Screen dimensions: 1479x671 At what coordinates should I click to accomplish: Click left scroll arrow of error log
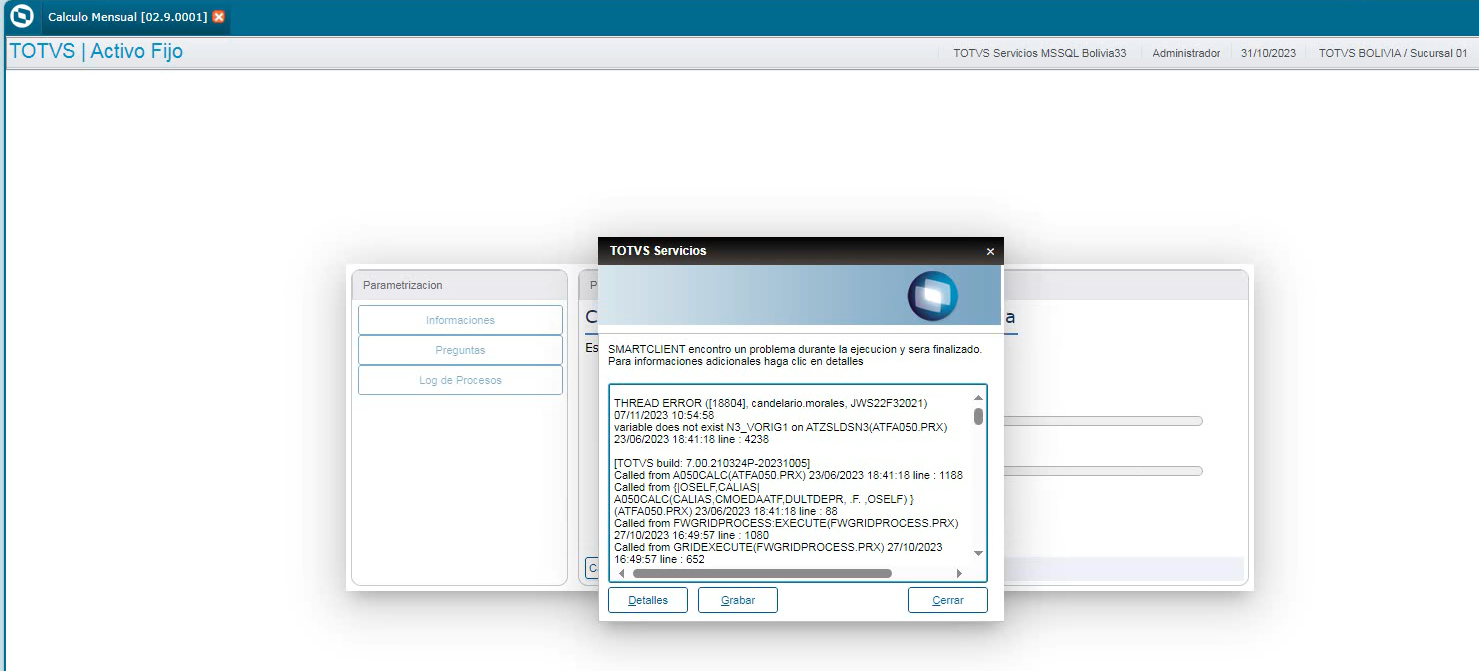(x=620, y=573)
